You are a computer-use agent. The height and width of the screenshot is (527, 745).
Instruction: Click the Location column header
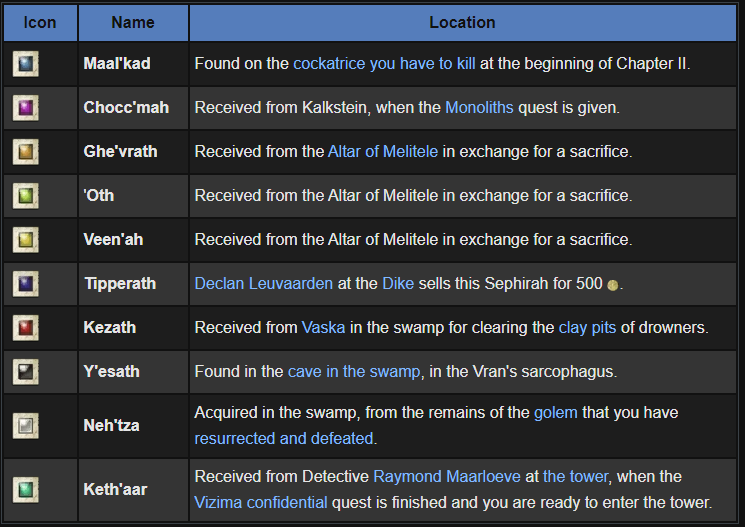462,22
